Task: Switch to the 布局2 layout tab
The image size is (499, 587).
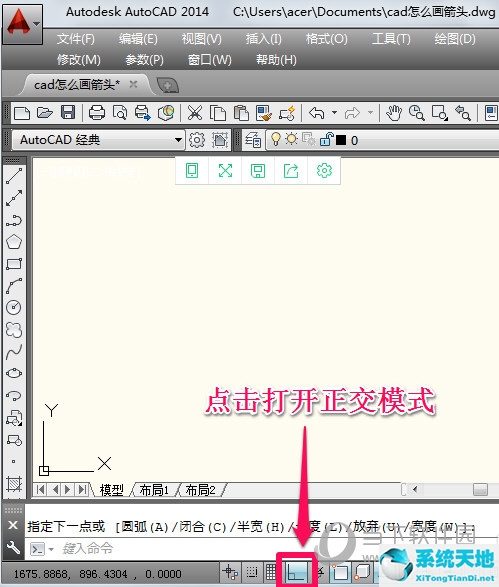Action: coord(201,490)
